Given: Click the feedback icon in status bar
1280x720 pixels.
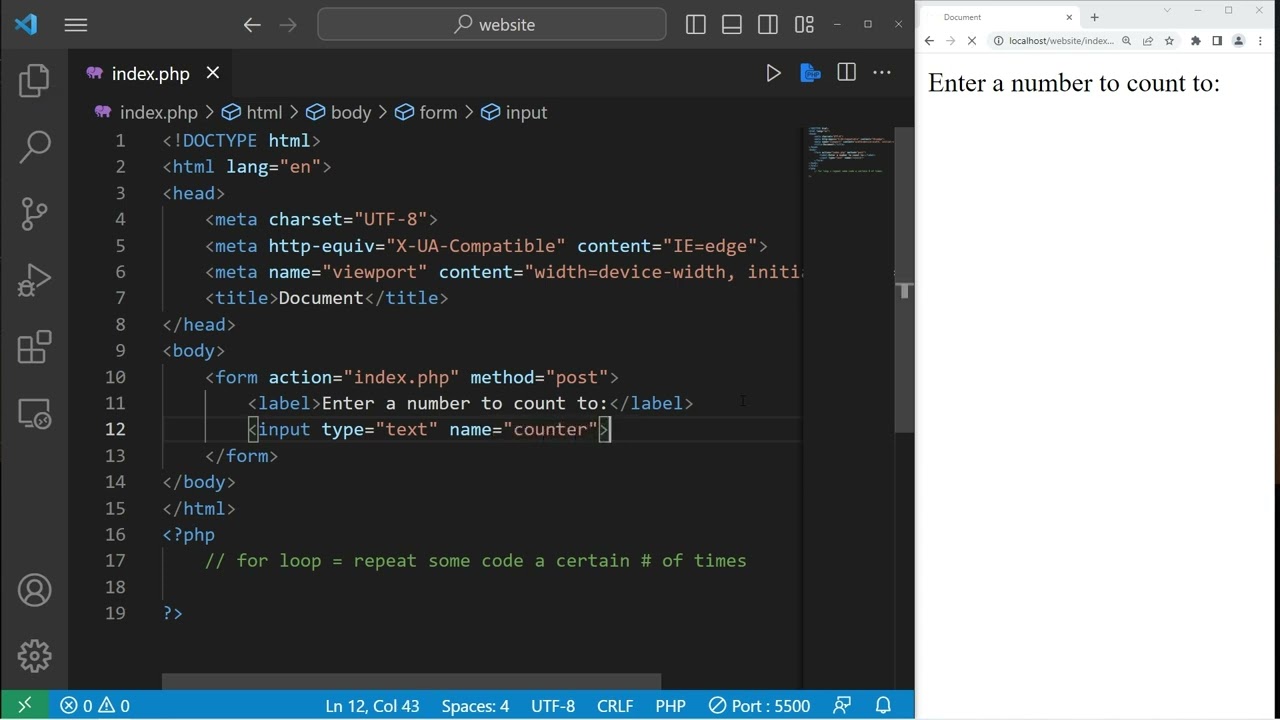Looking at the screenshot, I should click(843, 706).
